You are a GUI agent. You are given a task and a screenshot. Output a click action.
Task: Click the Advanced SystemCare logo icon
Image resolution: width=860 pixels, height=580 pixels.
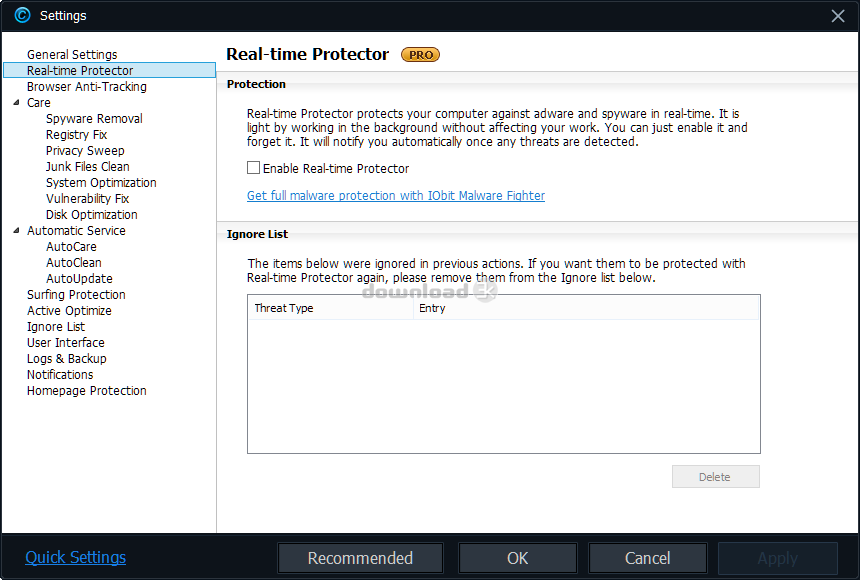(x=22, y=15)
